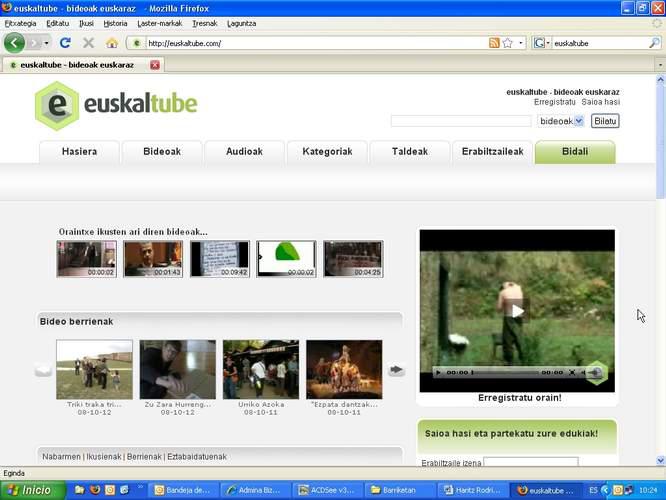Click the Bilatu search button
The height and width of the screenshot is (500, 666).
pyautogui.click(x=605, y=121)
